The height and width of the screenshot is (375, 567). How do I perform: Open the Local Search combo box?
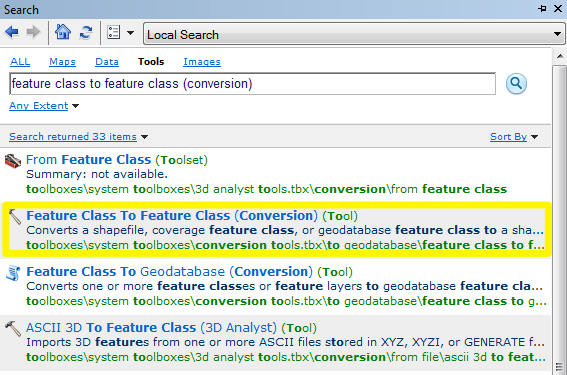tap(354, 34)
